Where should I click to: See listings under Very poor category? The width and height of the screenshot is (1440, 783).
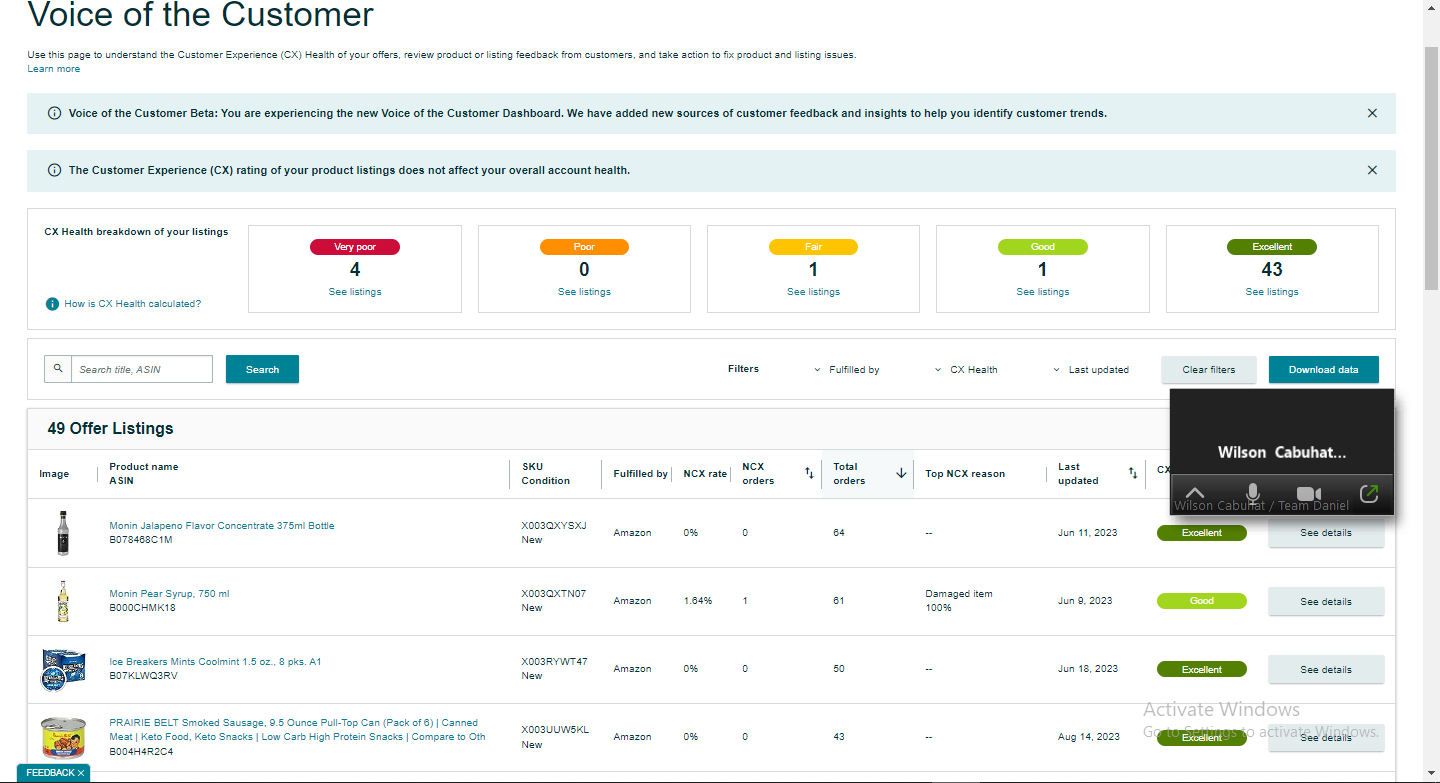click(x=355, y=292)
